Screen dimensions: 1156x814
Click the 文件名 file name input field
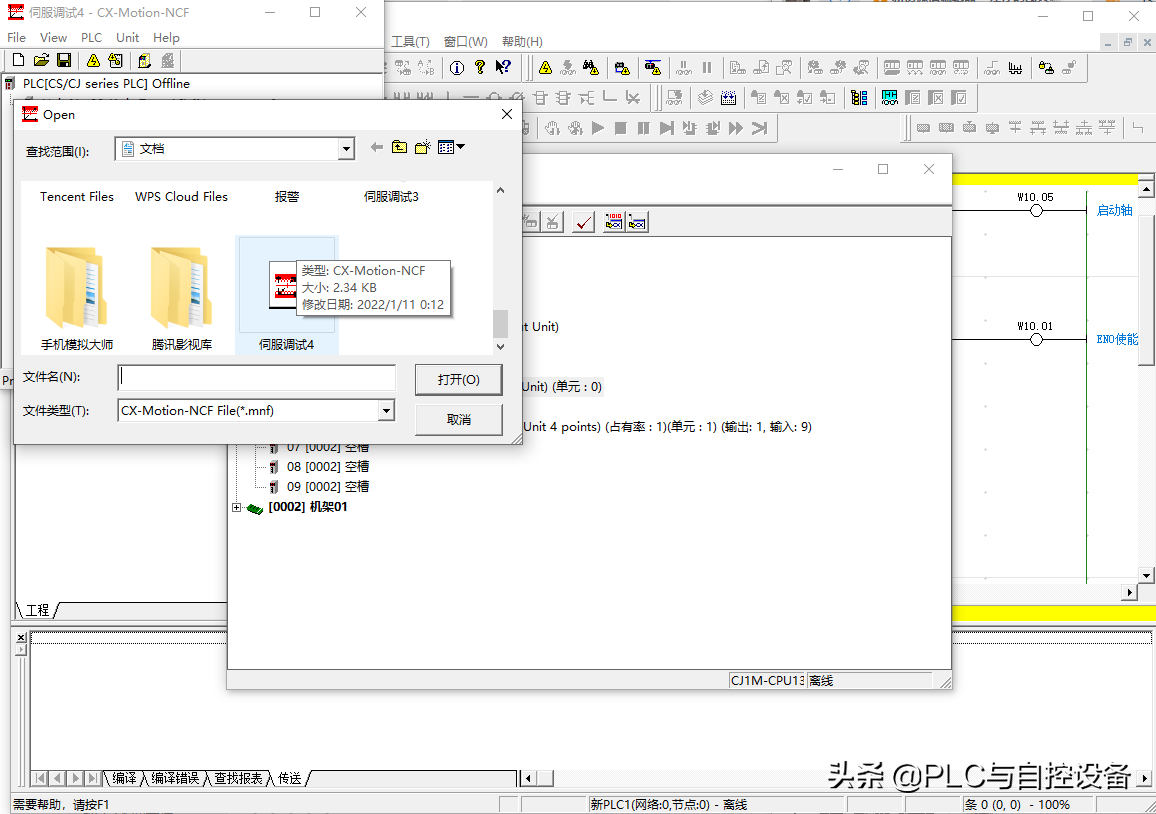257,378
